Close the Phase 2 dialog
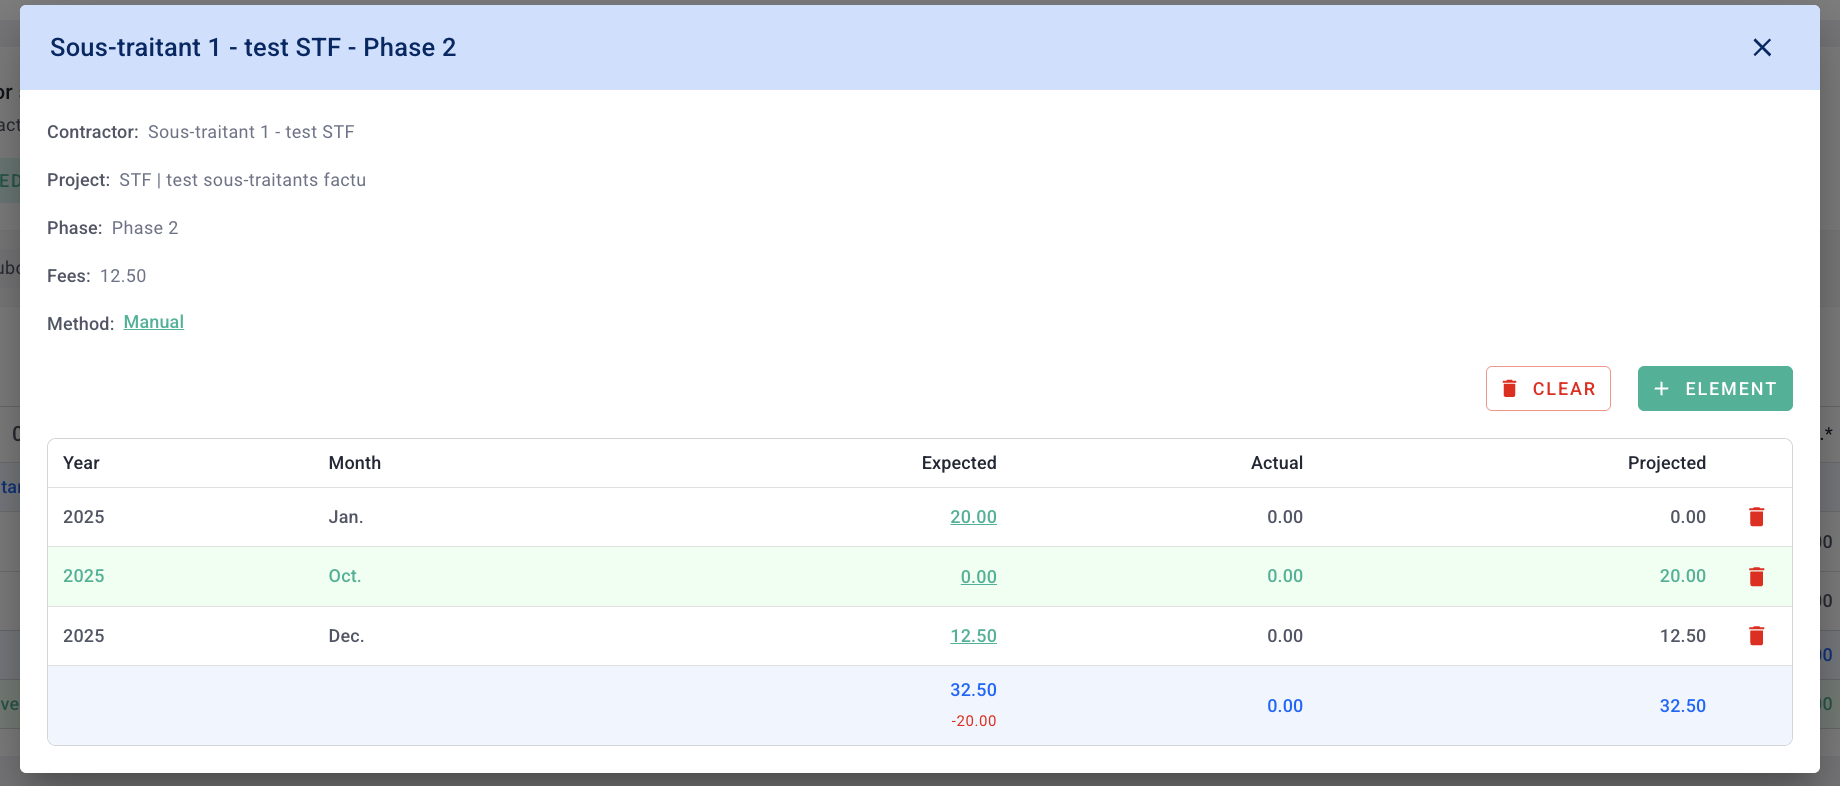The height and width of the screenshot is (786, 1840). click(1762, 48)
